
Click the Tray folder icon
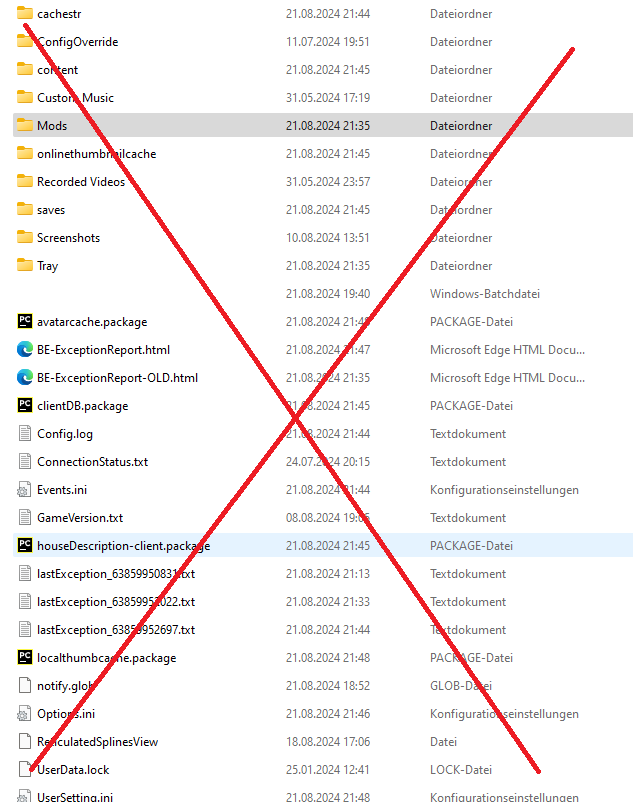pyautogui.click(x=25, y=266)
